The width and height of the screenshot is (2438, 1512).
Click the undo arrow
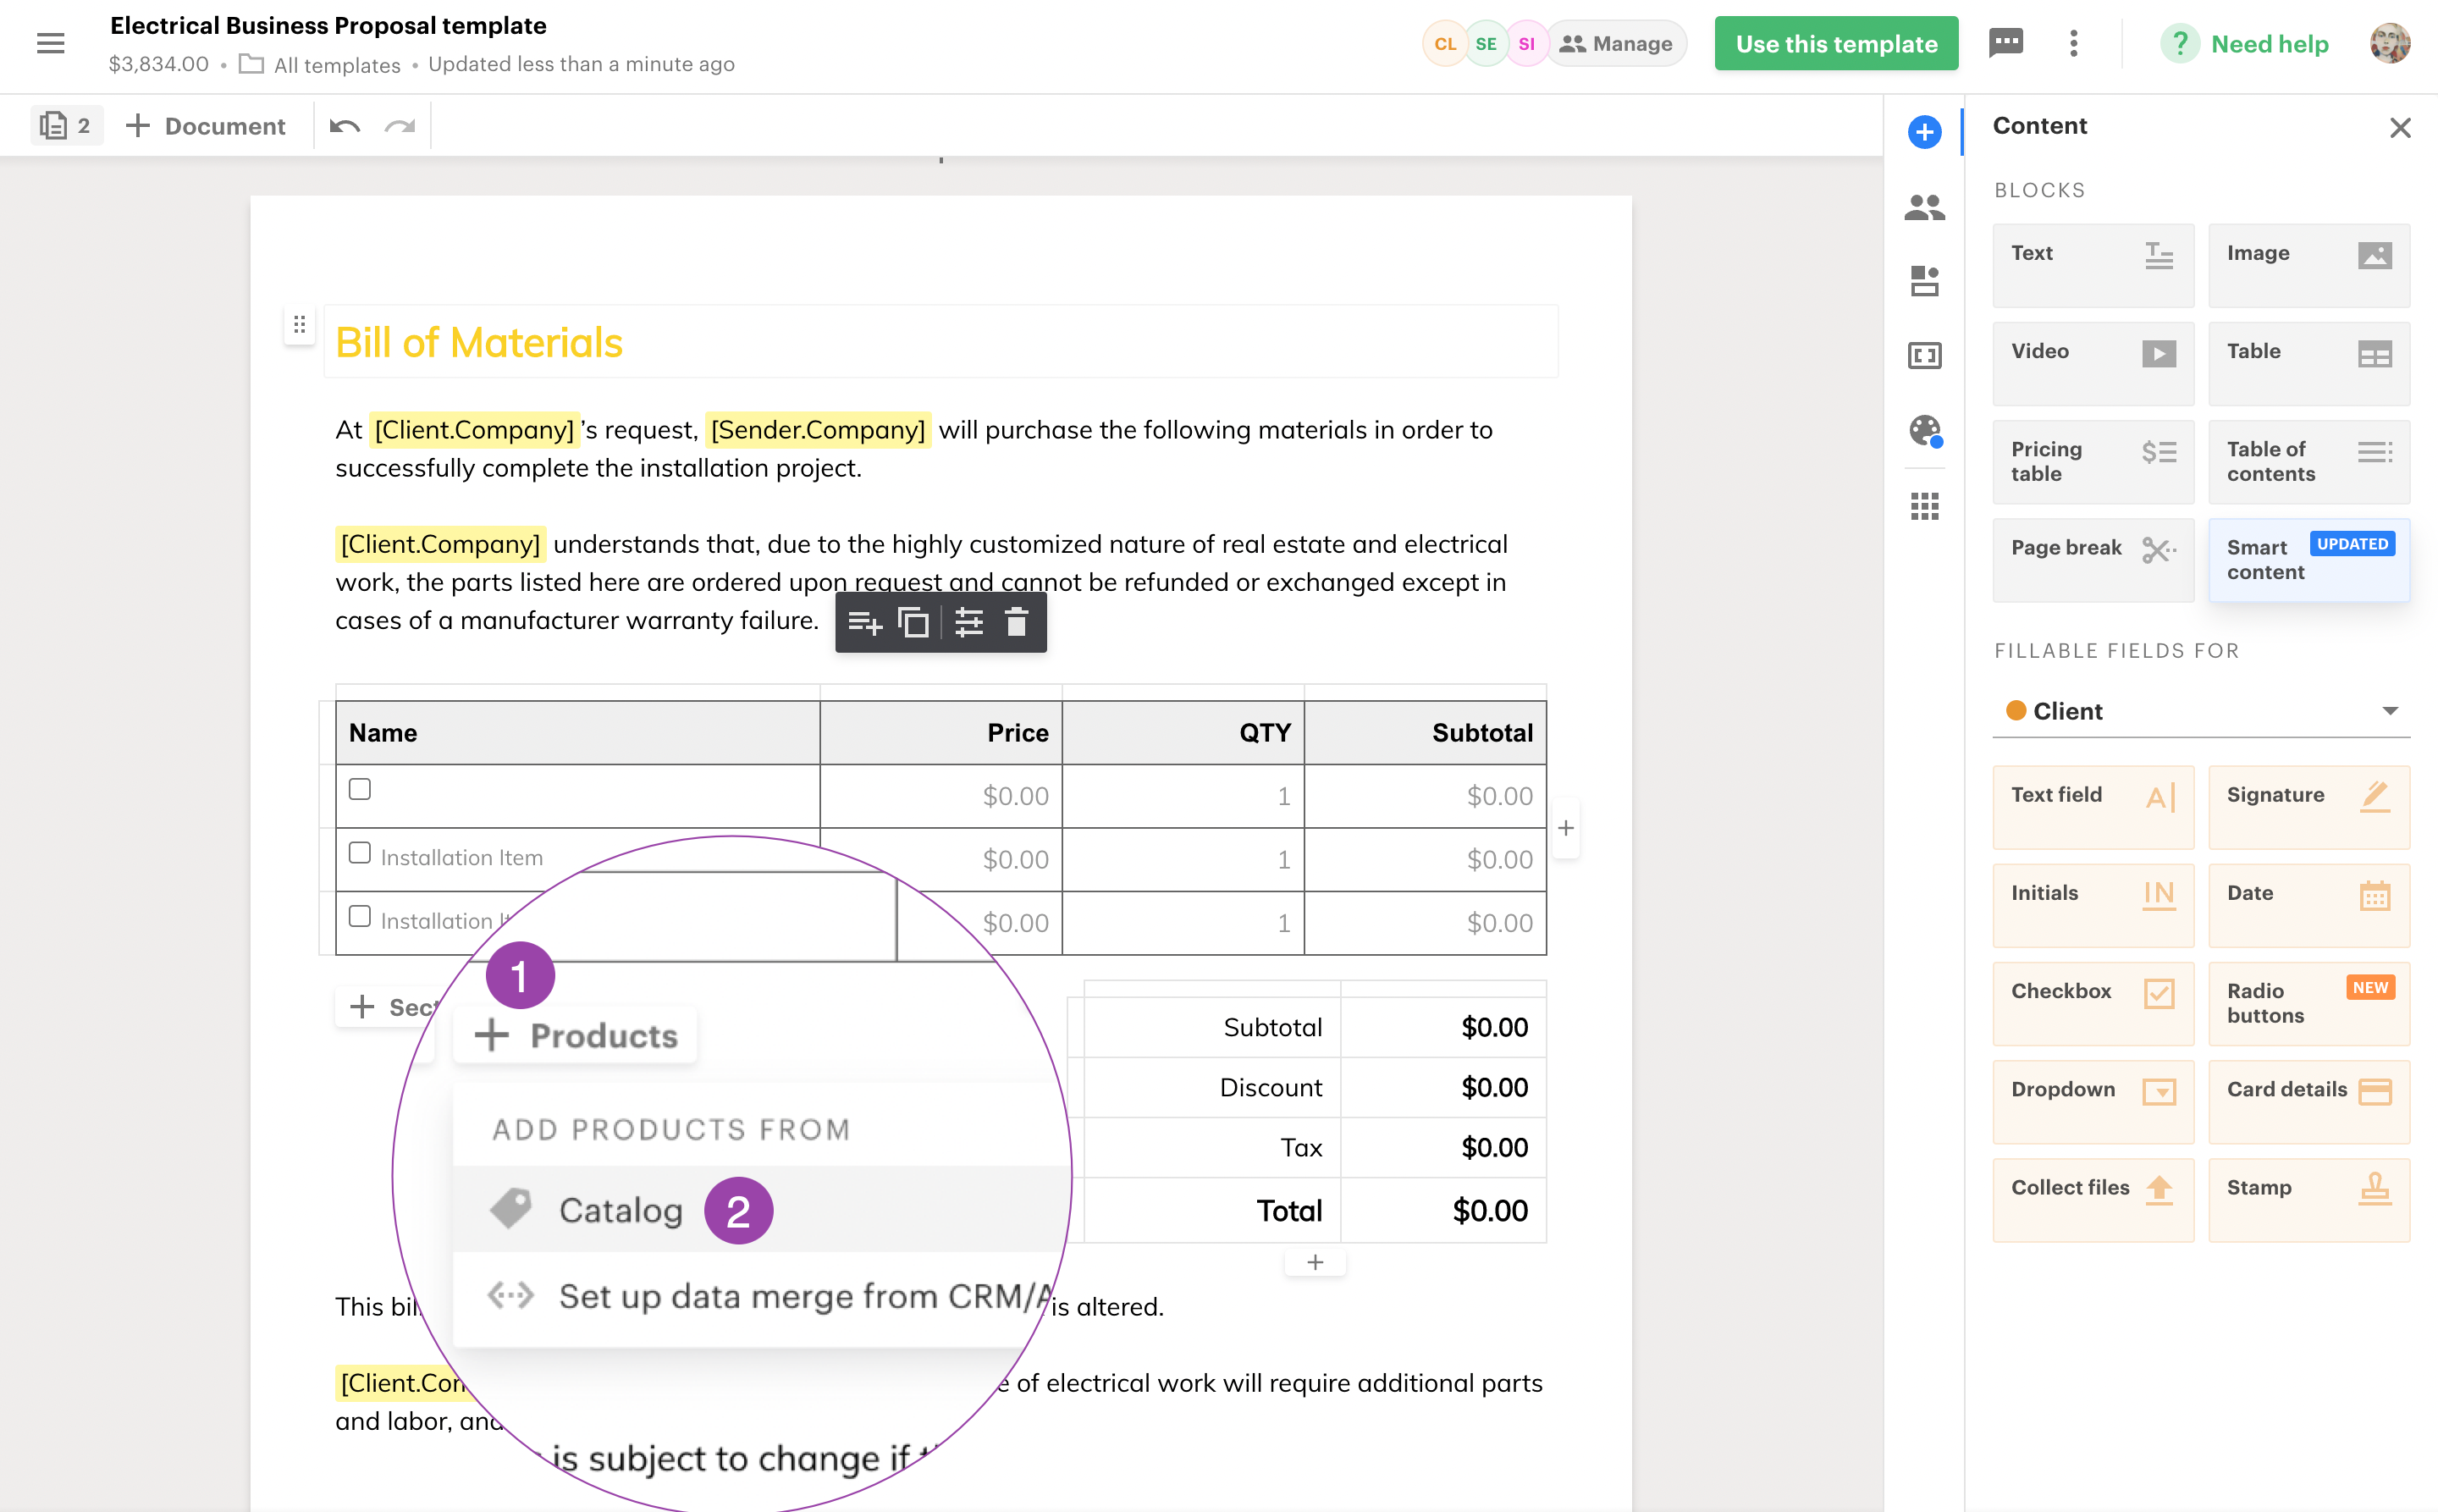[345, 126]
